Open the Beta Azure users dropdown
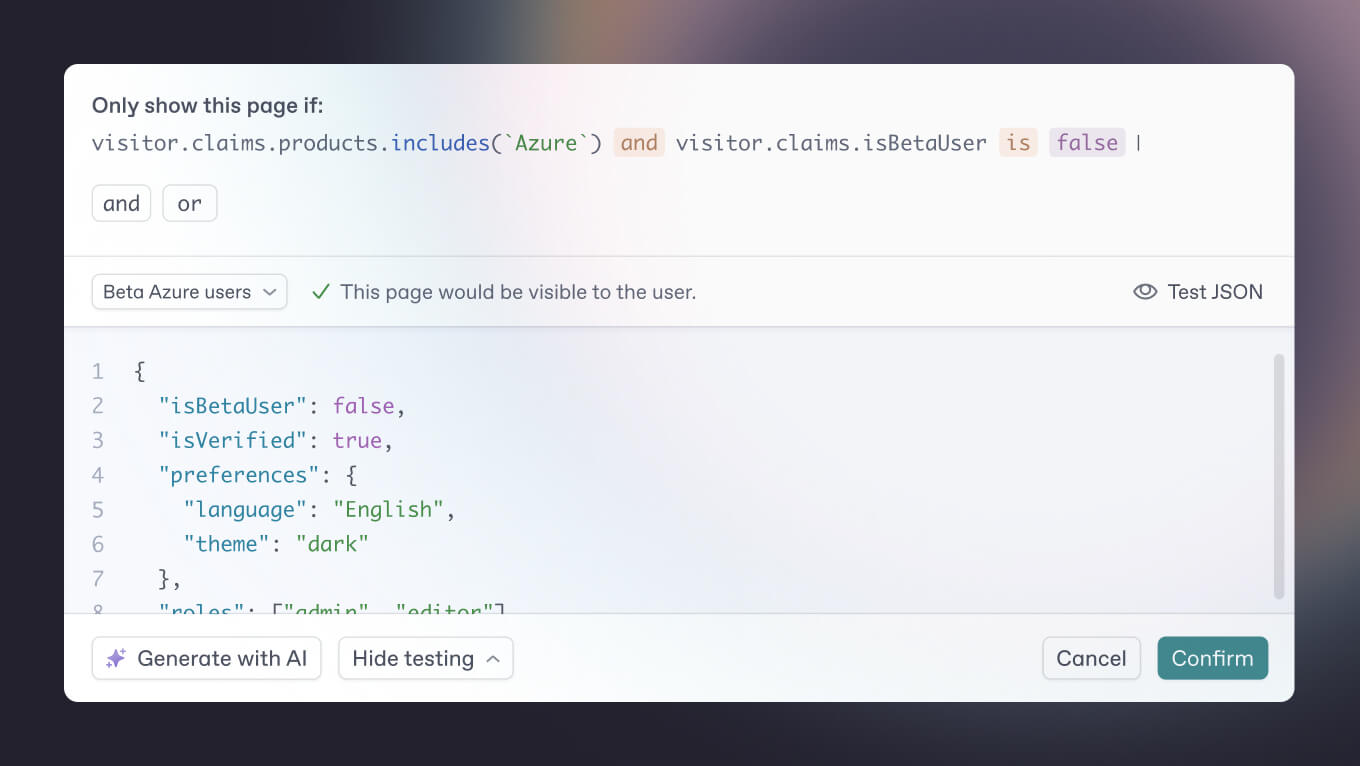The width and height of the screenshot is (1360, 766). 189,292
